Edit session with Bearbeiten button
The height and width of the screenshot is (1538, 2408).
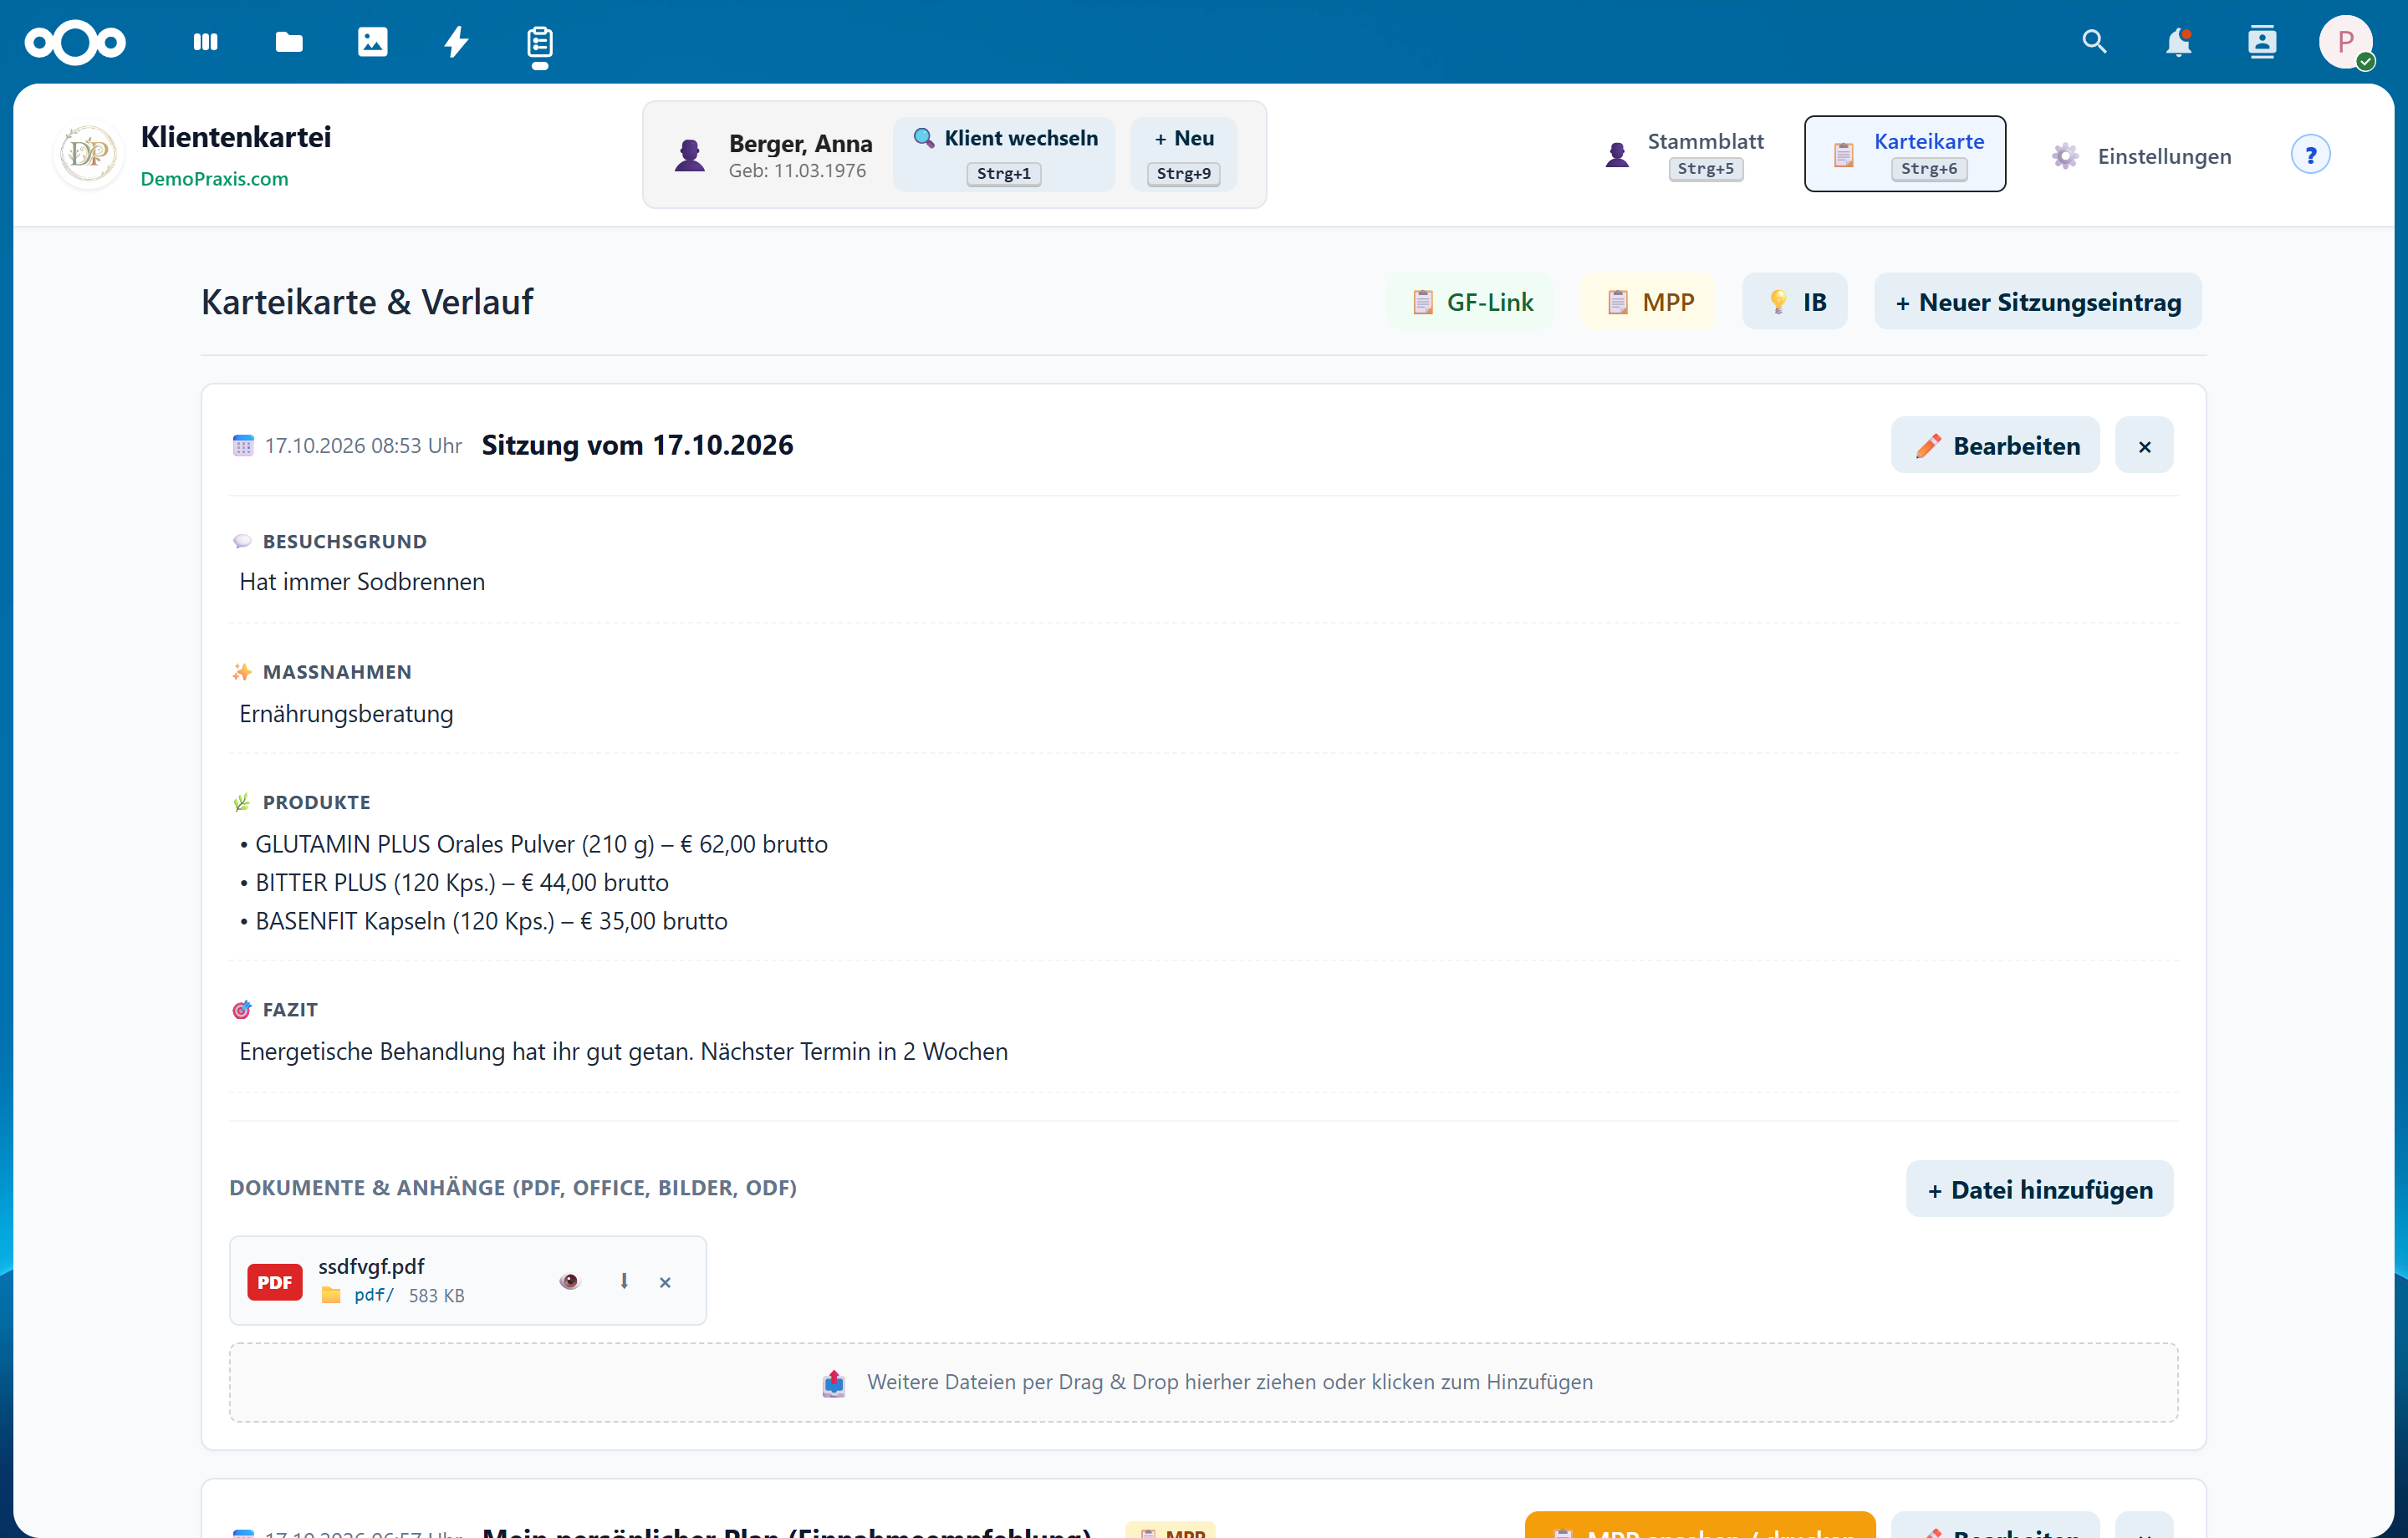[1996, 446]
